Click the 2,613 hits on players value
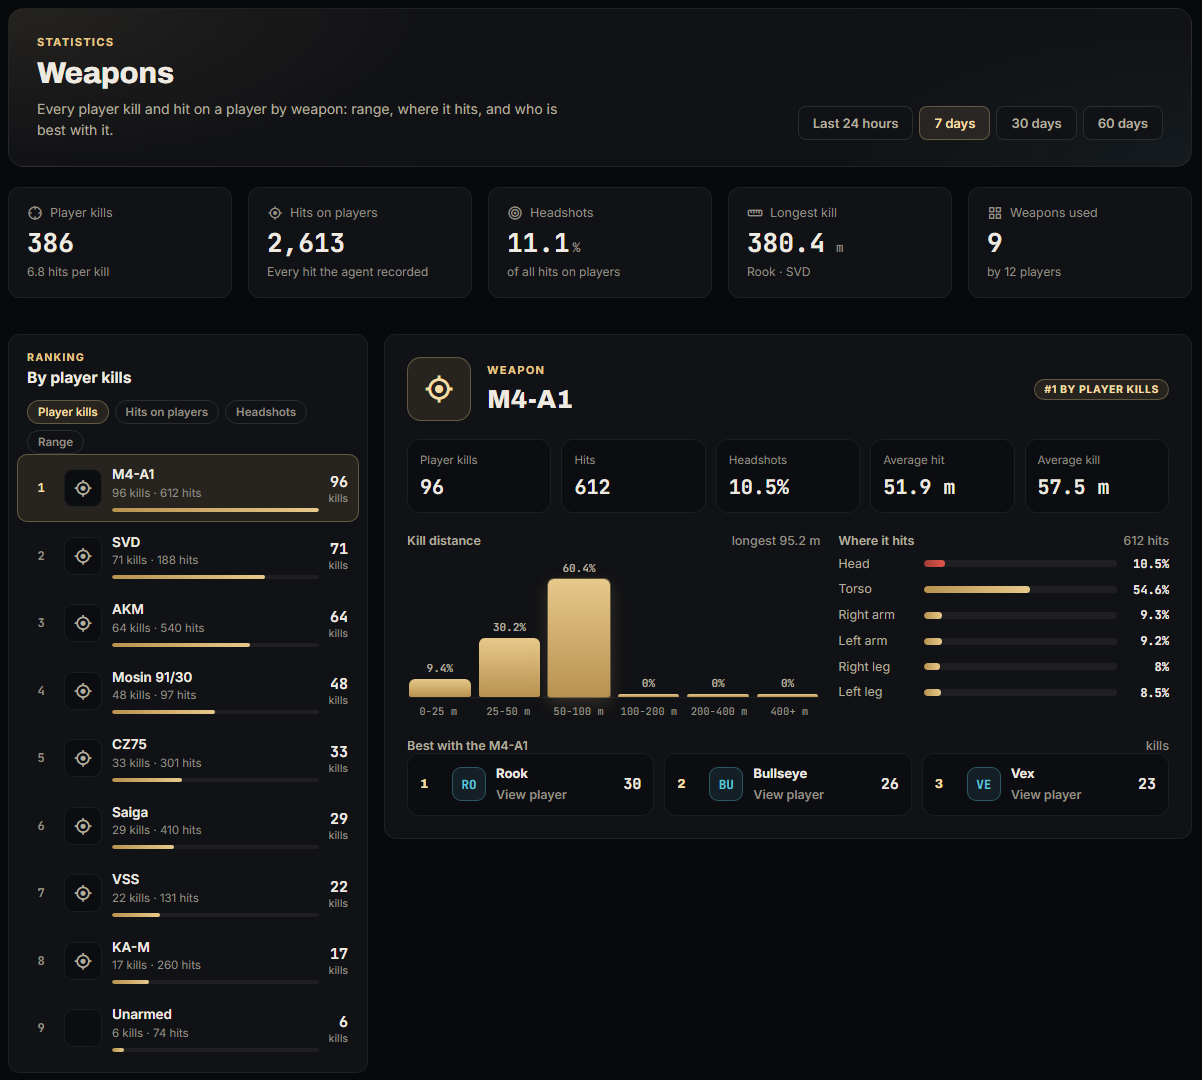Screen dimensions: 1202x1080 [306, 243]
